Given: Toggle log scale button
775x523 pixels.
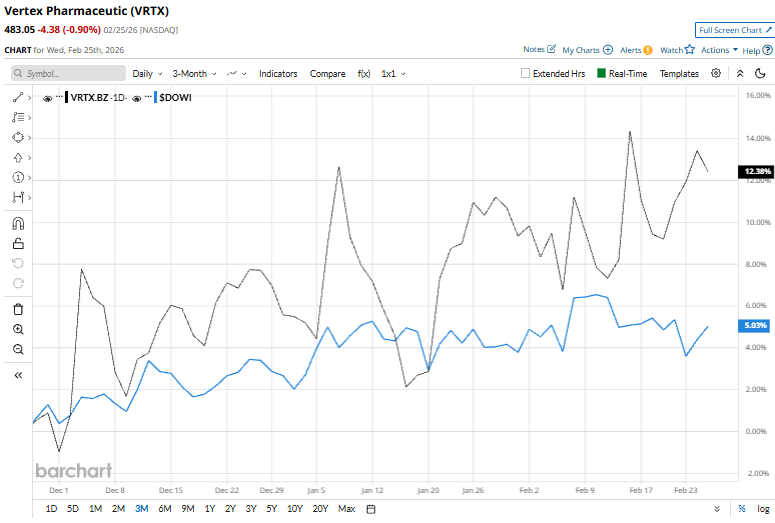Looking at the screenshot, I should click(763, 509).
